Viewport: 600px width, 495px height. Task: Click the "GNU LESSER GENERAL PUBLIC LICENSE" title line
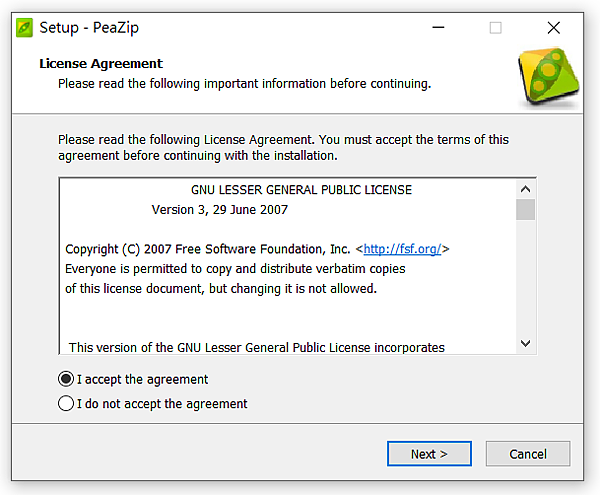tap(301, 190)
